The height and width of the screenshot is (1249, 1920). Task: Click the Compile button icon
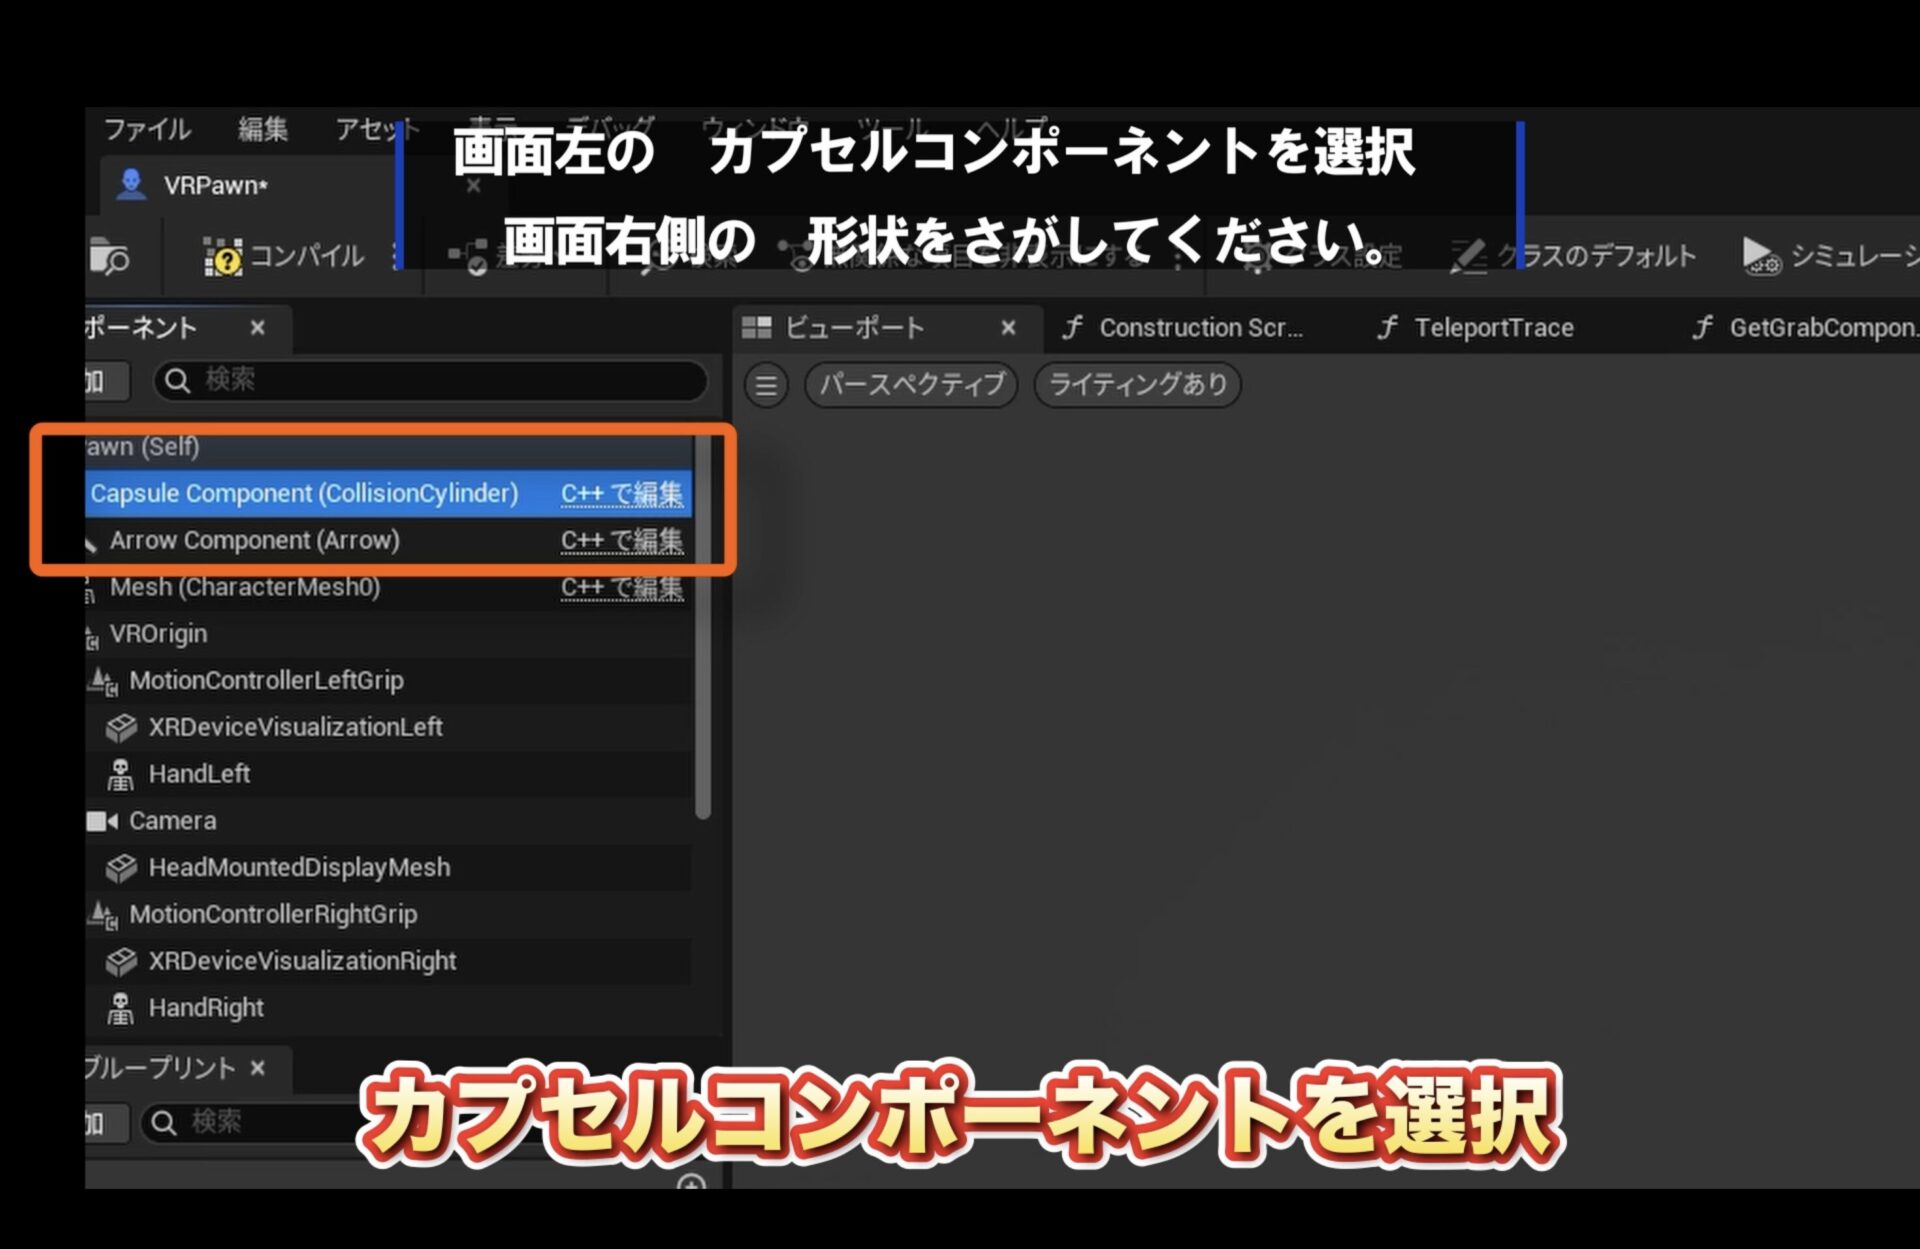coord(223,258)
